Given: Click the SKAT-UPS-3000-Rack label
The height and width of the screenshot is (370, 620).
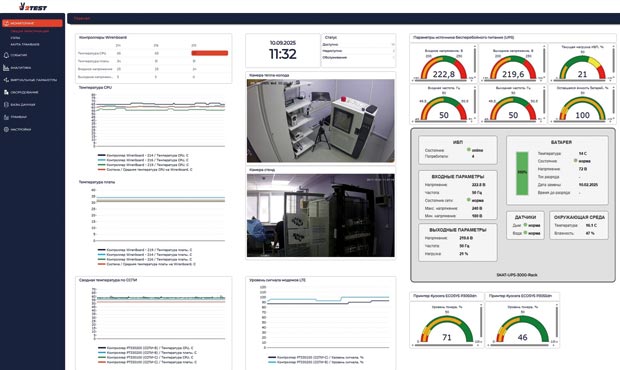Looking at the screenshot, I should coord(517,275).
